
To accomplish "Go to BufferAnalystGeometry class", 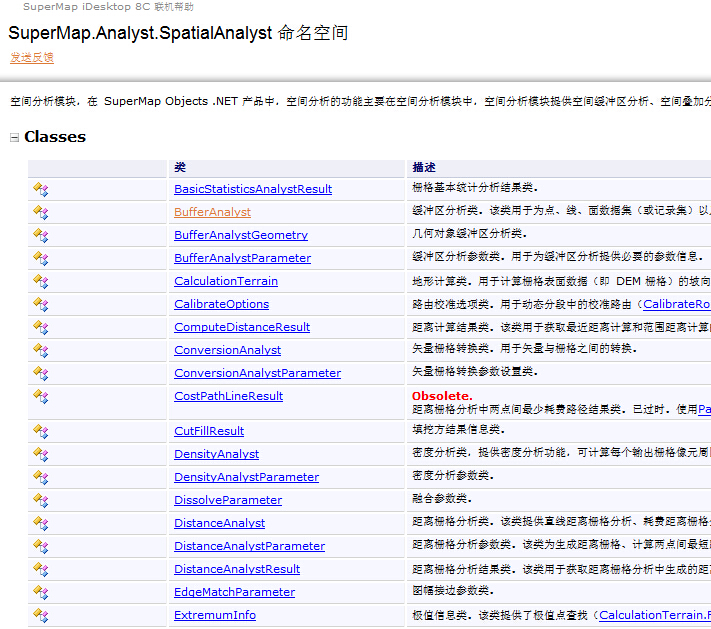I will pyautogui.click(x=241, y=235).
